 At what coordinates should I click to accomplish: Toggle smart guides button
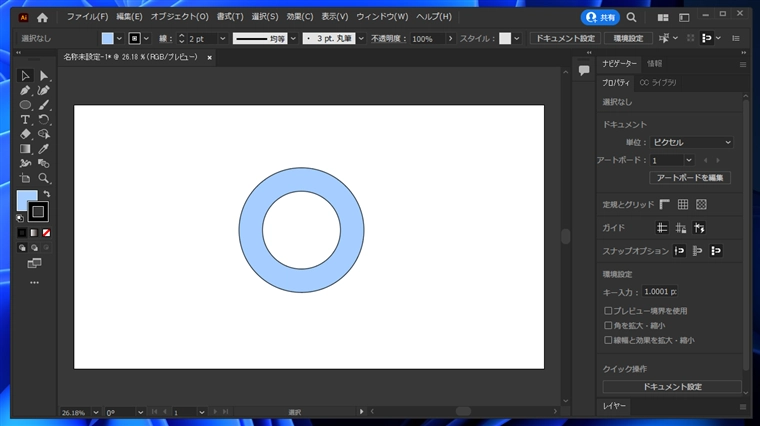[699, 228]
